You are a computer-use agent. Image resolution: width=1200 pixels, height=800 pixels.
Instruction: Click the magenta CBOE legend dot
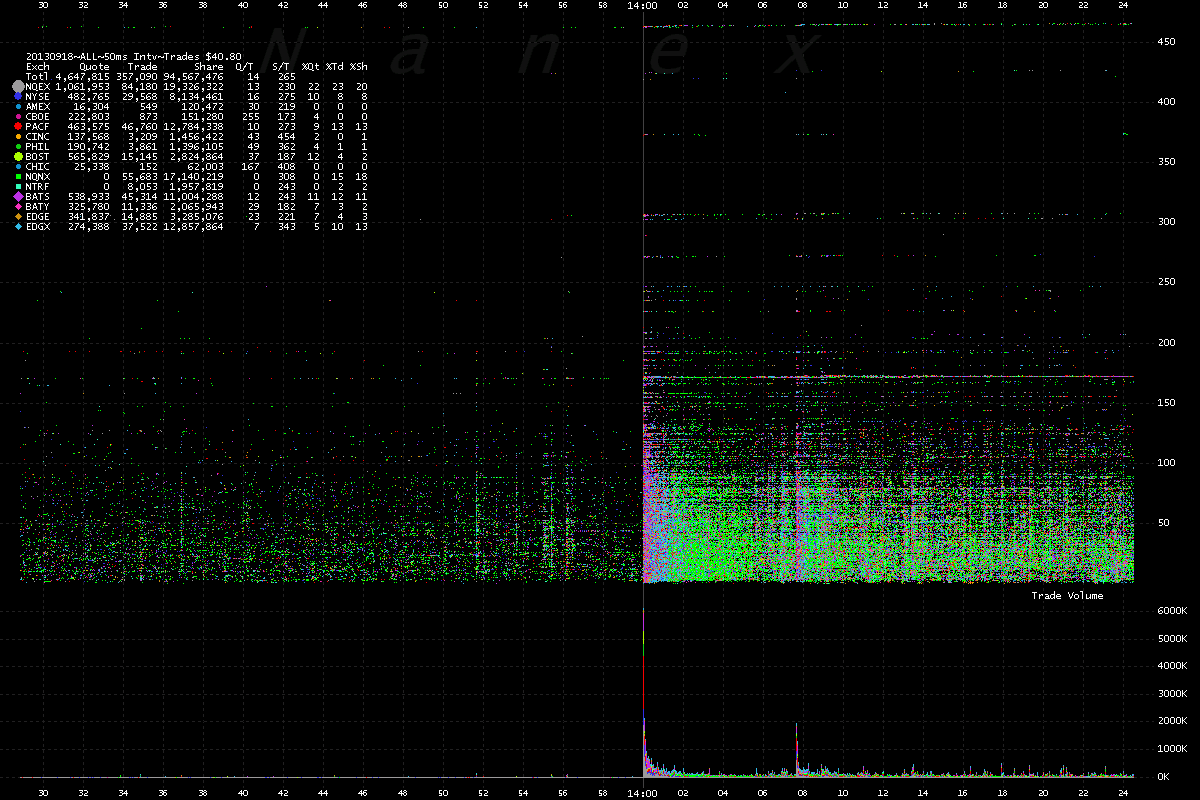click(18, 117)
